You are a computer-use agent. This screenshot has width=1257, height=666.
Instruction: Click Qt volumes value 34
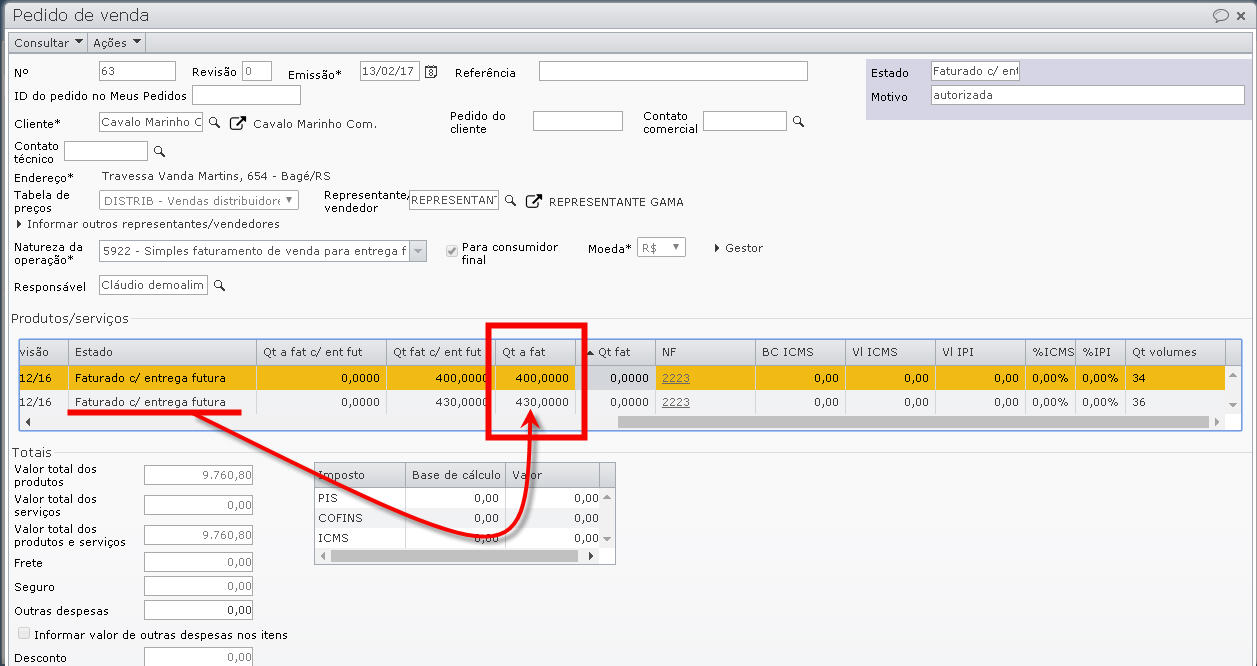[1139, 378]
